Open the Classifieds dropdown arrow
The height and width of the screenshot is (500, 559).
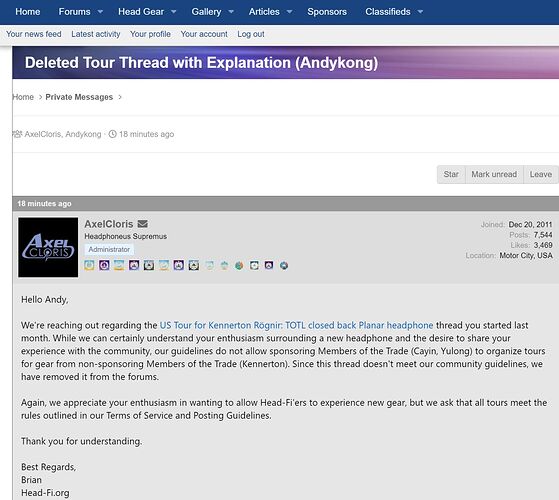tap(420, 12)
